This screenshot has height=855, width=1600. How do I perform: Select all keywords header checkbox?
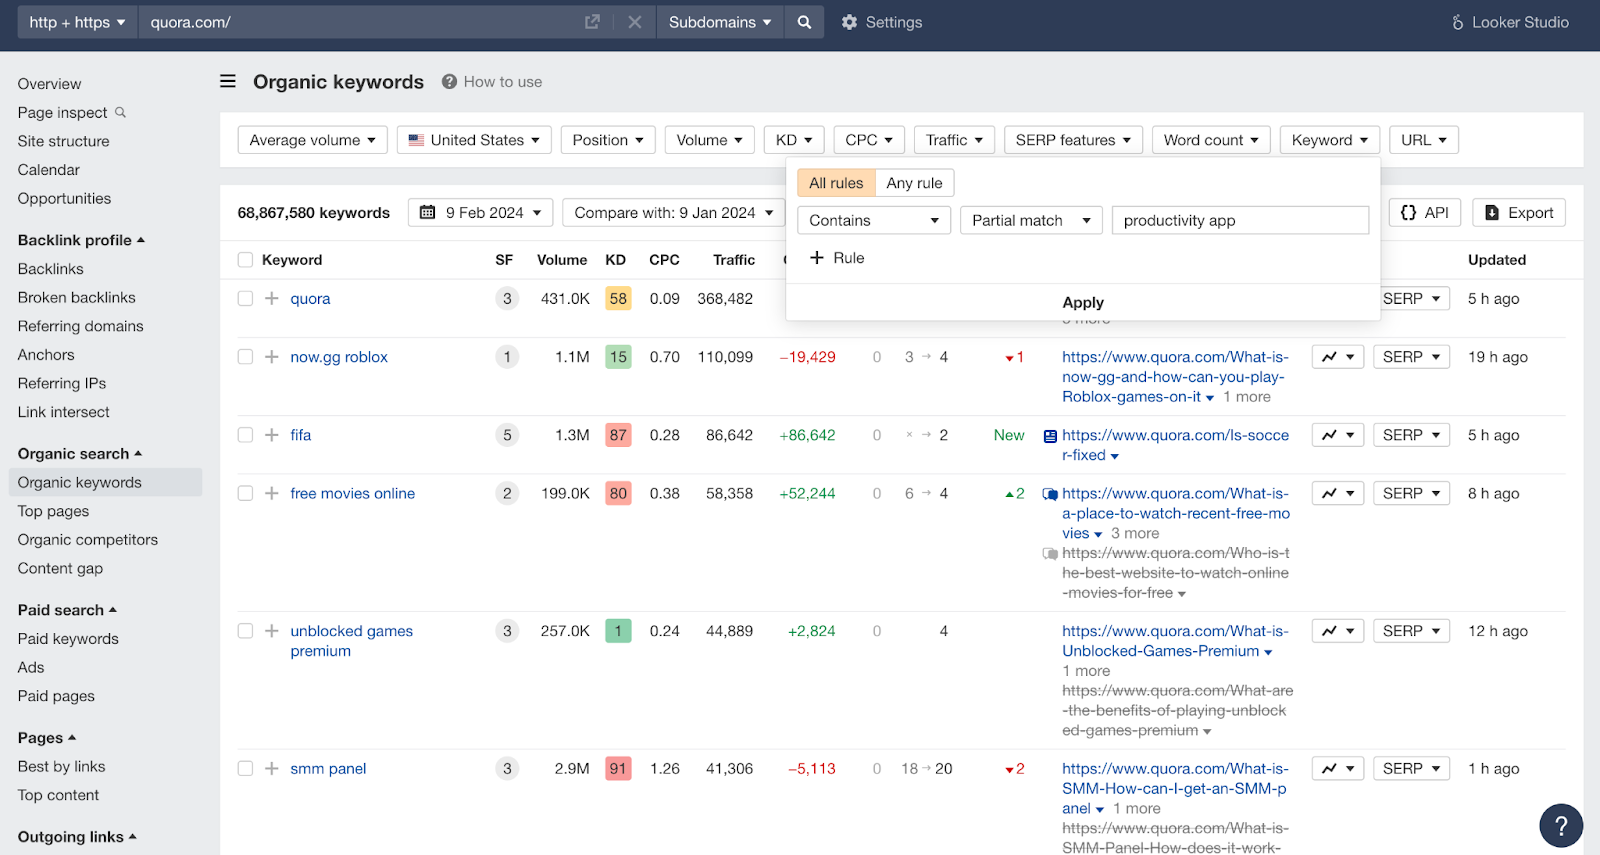pos(245,260)
